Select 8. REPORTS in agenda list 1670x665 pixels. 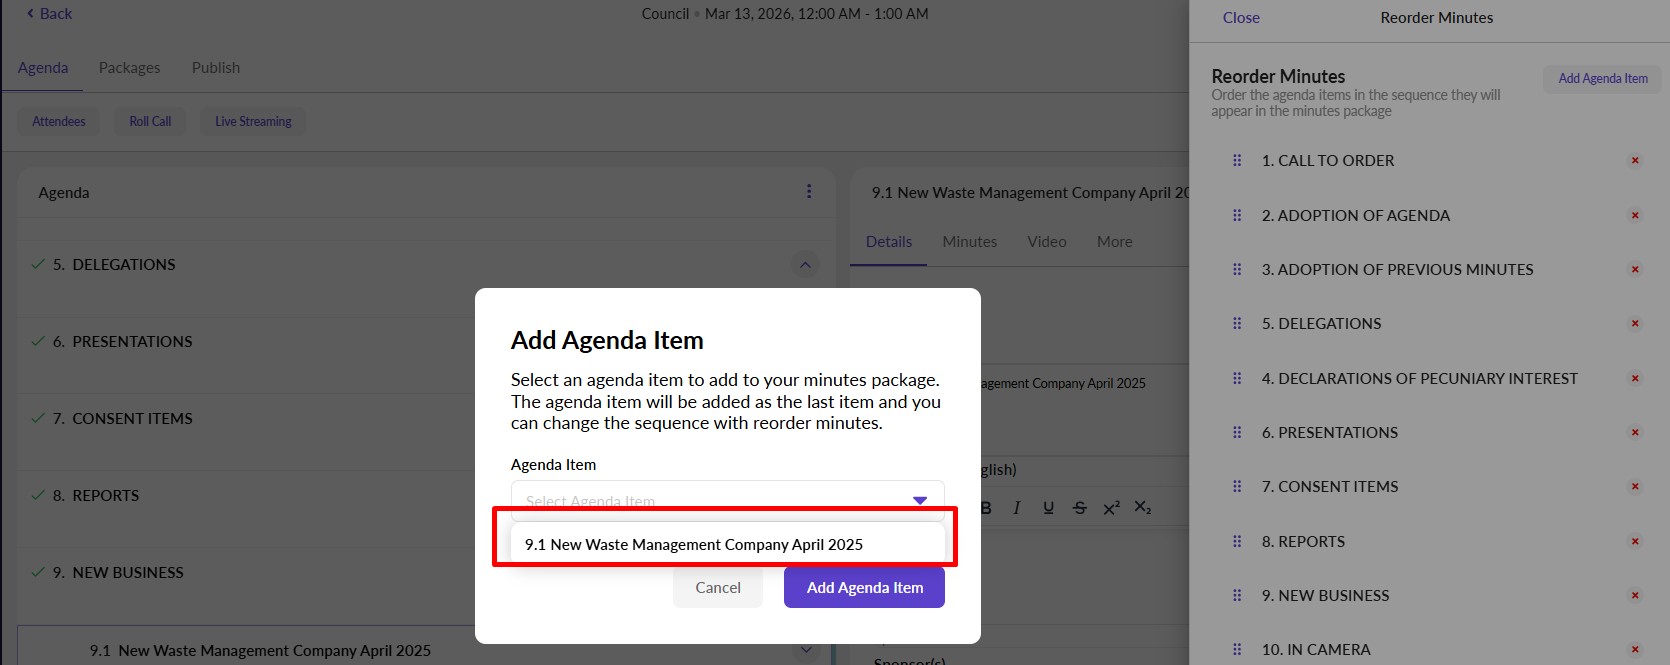point(105,496)
